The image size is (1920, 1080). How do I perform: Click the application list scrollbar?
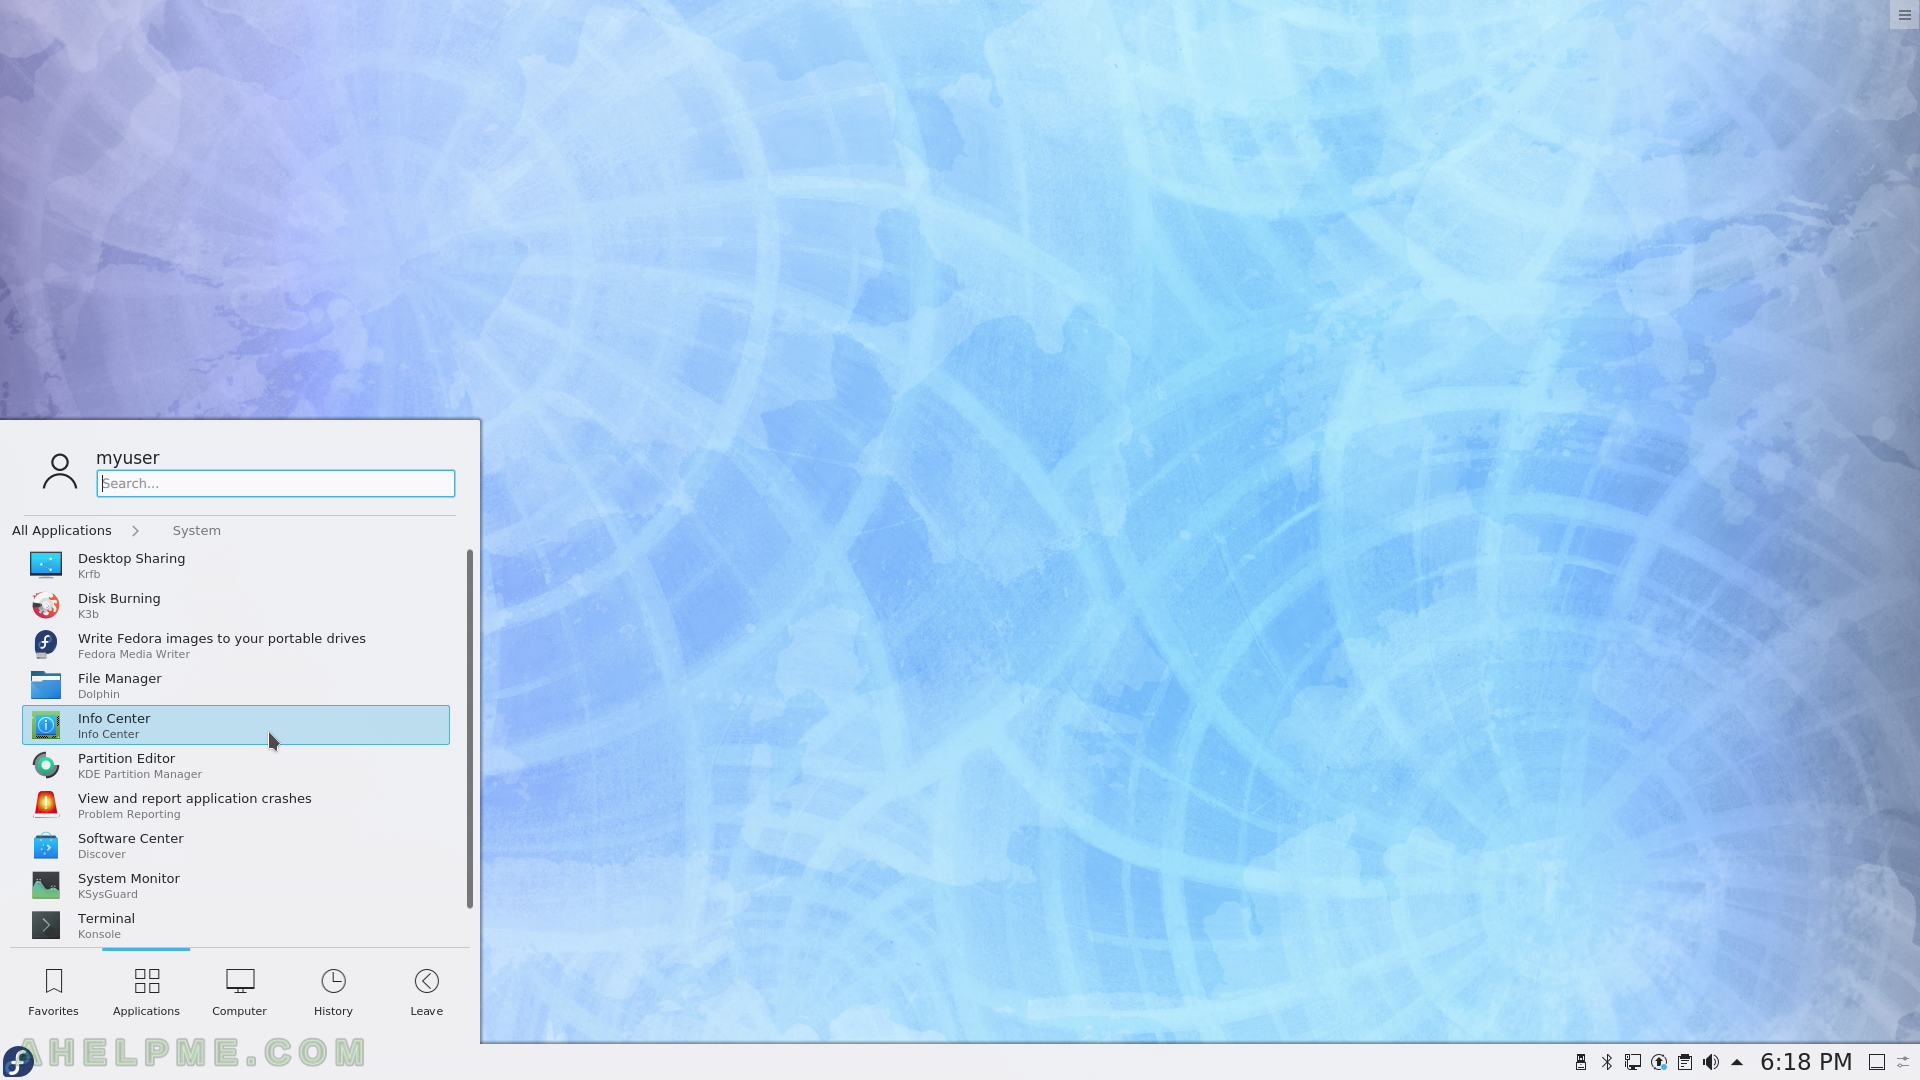pos(469,728)
